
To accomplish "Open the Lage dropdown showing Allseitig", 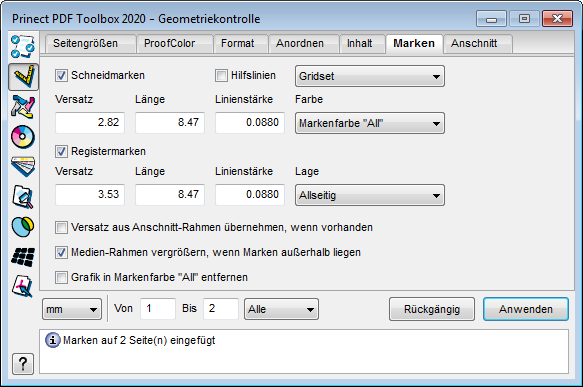I will point(370,195).
